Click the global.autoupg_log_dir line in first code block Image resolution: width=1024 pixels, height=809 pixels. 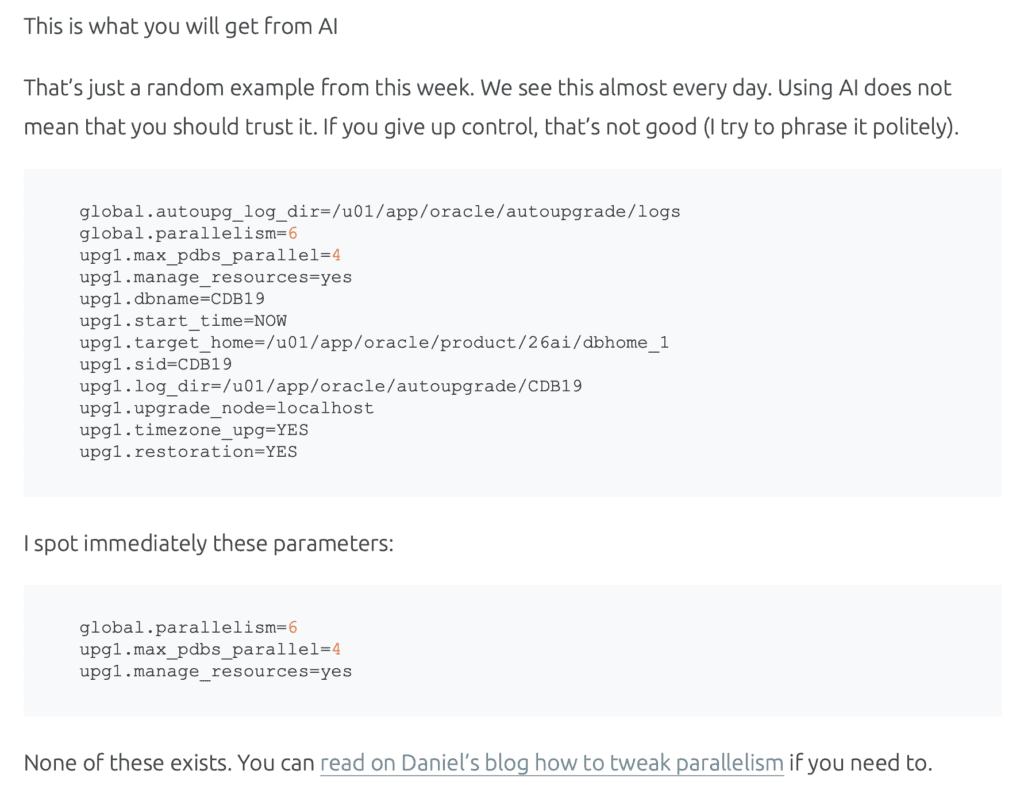point(379,211)
